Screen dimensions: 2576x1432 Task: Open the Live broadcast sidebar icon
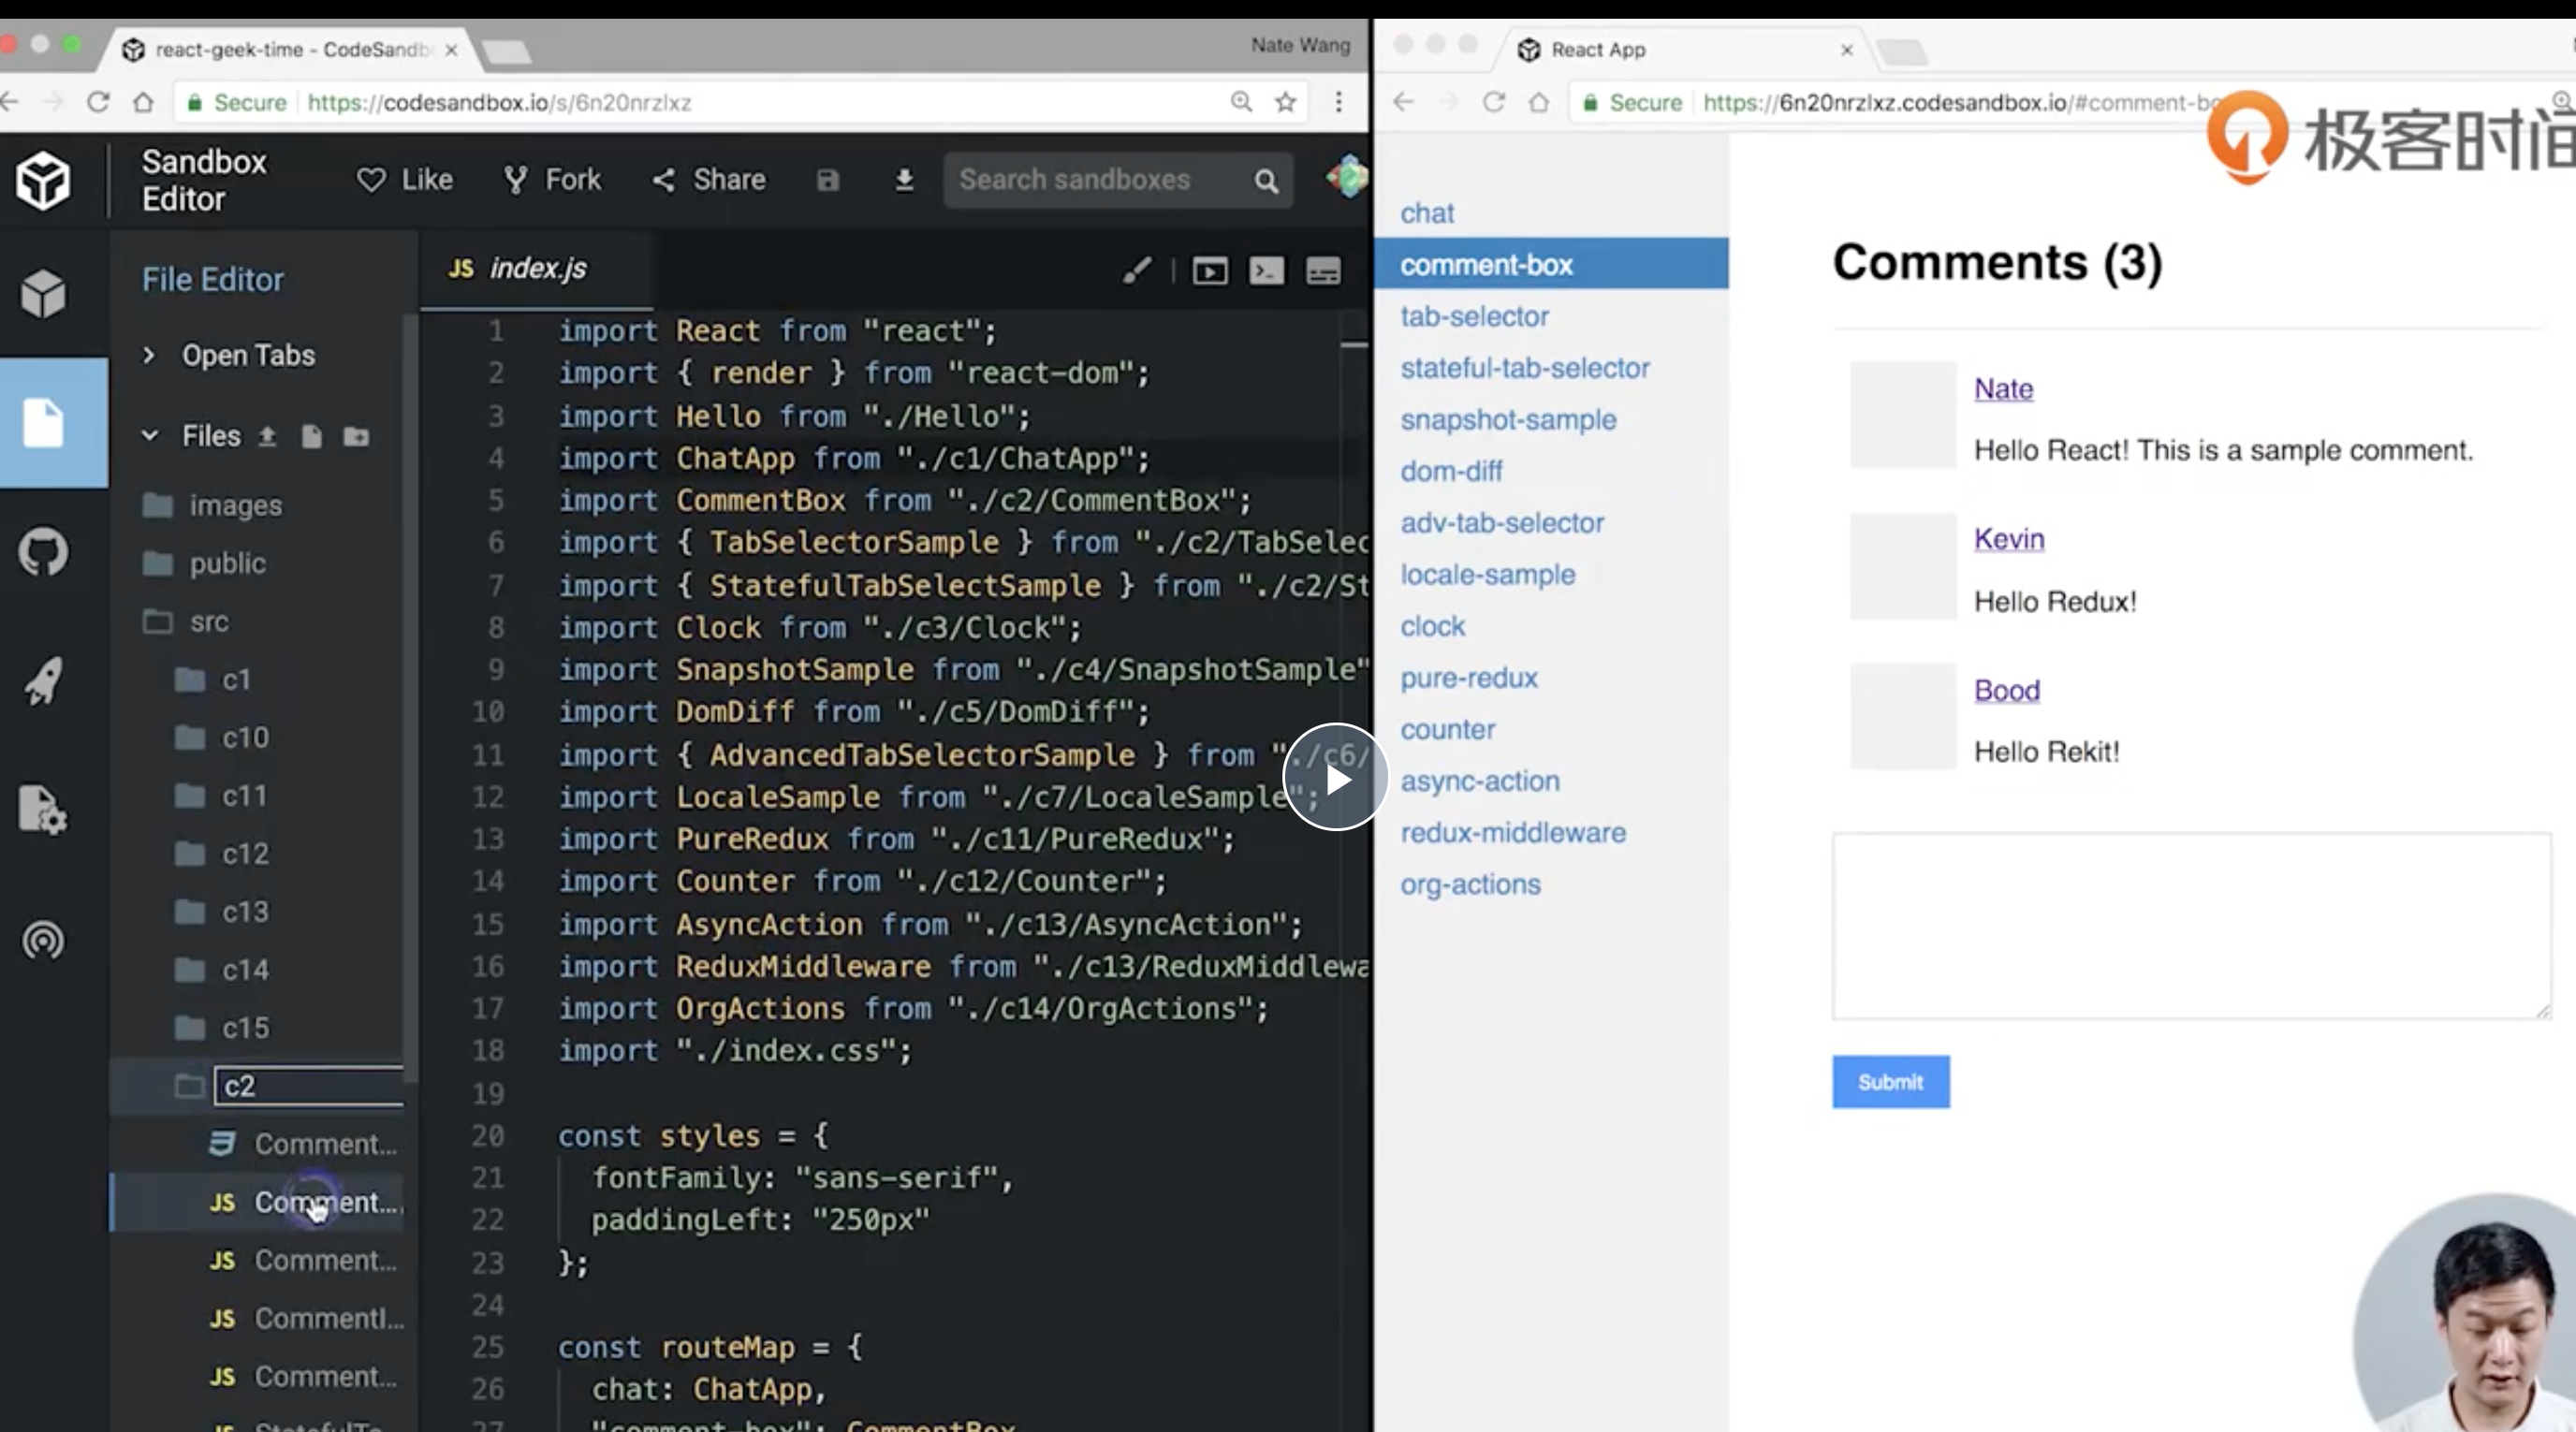pos(43,940)
